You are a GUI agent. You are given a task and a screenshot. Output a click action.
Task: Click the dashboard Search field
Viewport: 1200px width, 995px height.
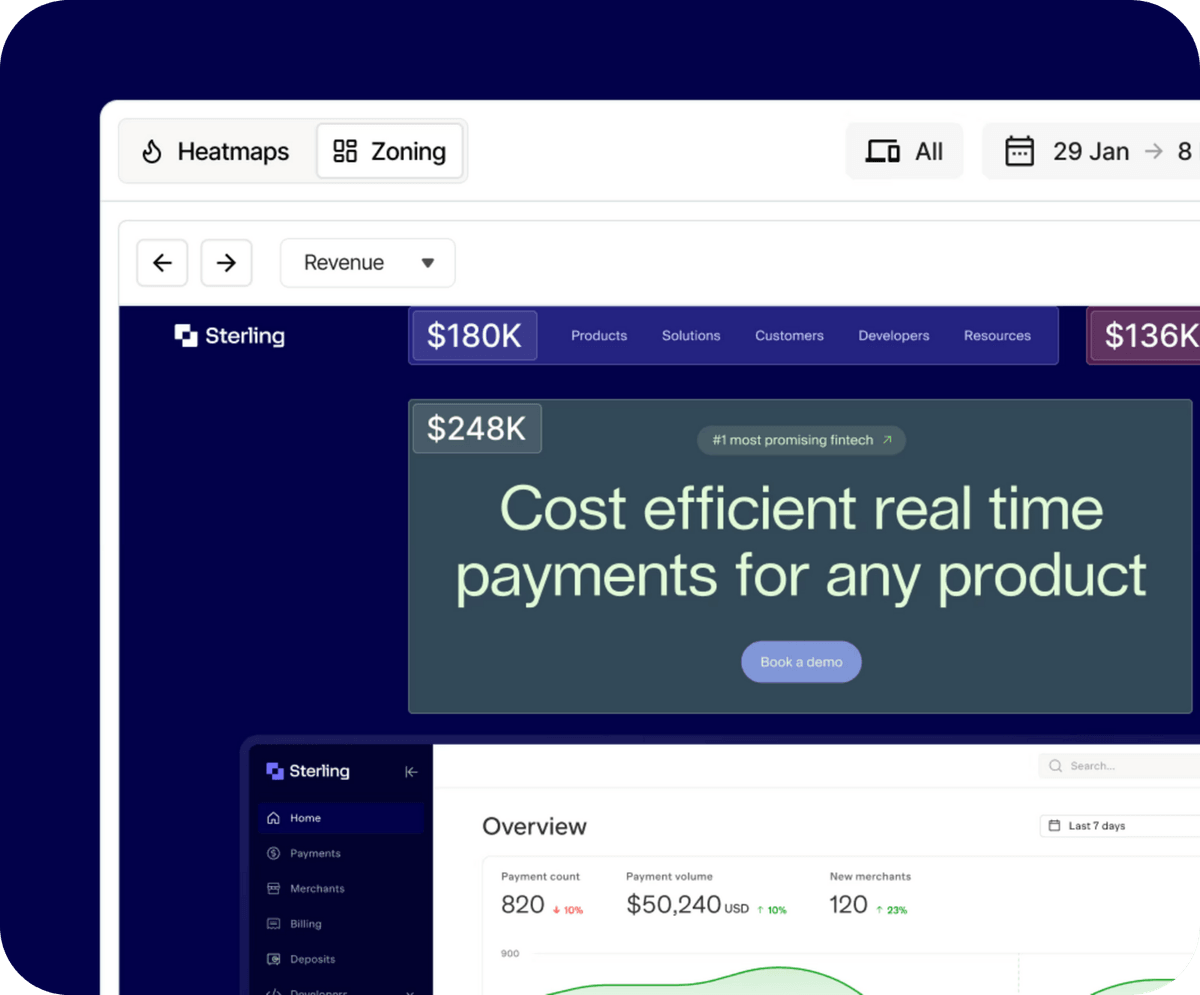[1119, 766]
